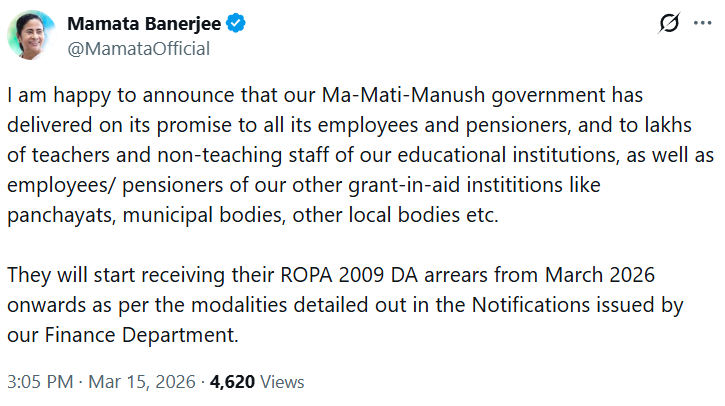The height and width of the screenshot is (406, 725).
Task: Click Mamata Banerjee's profile avatar
Action: point(31,35)
